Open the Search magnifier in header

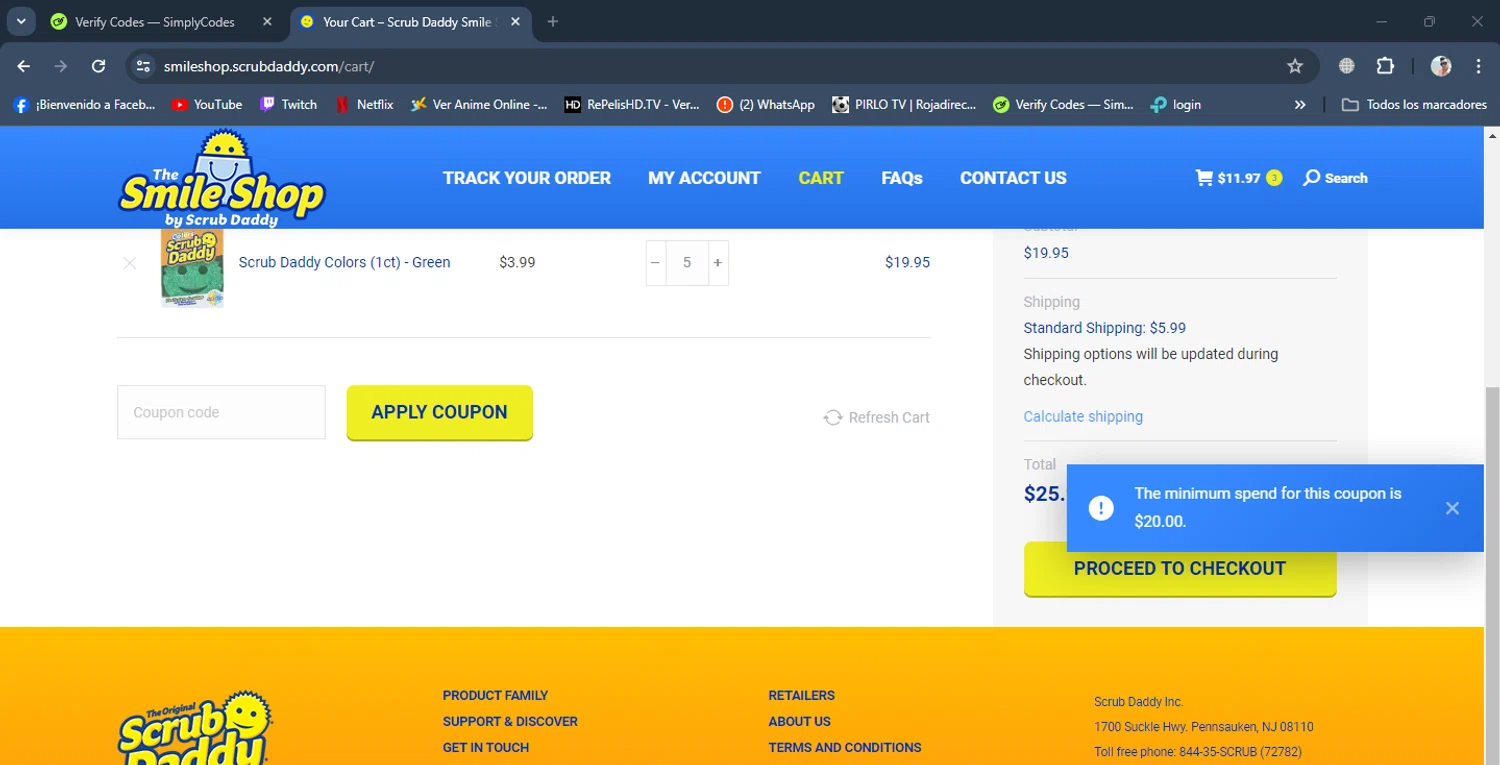click(1335, 178)
